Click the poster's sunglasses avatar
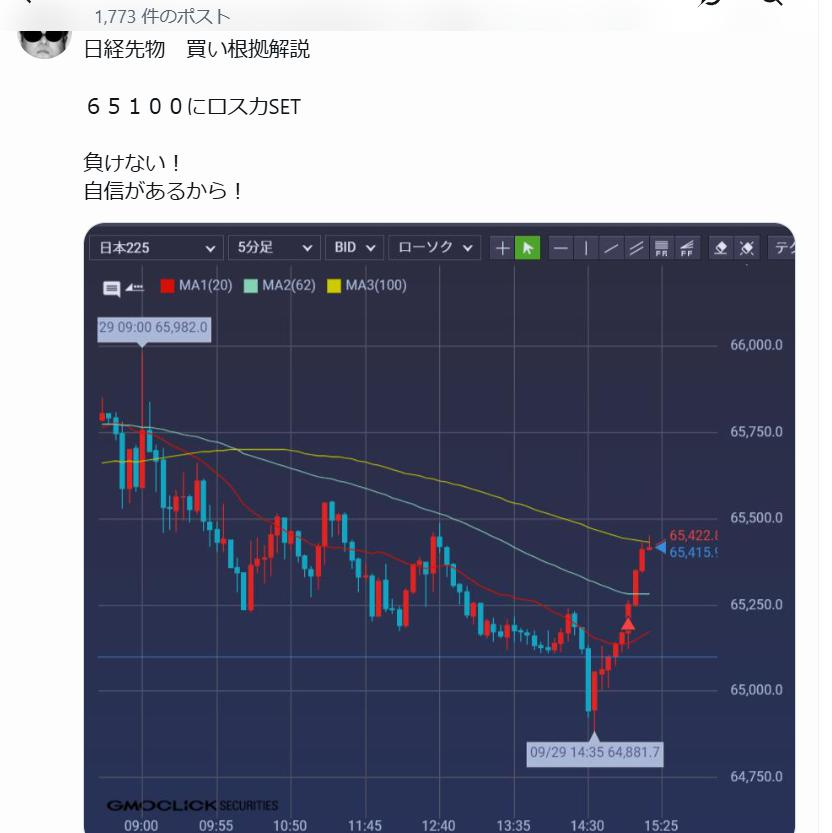Image resolution: width=832 pixels, height=833 pixels. coord(45,41)
